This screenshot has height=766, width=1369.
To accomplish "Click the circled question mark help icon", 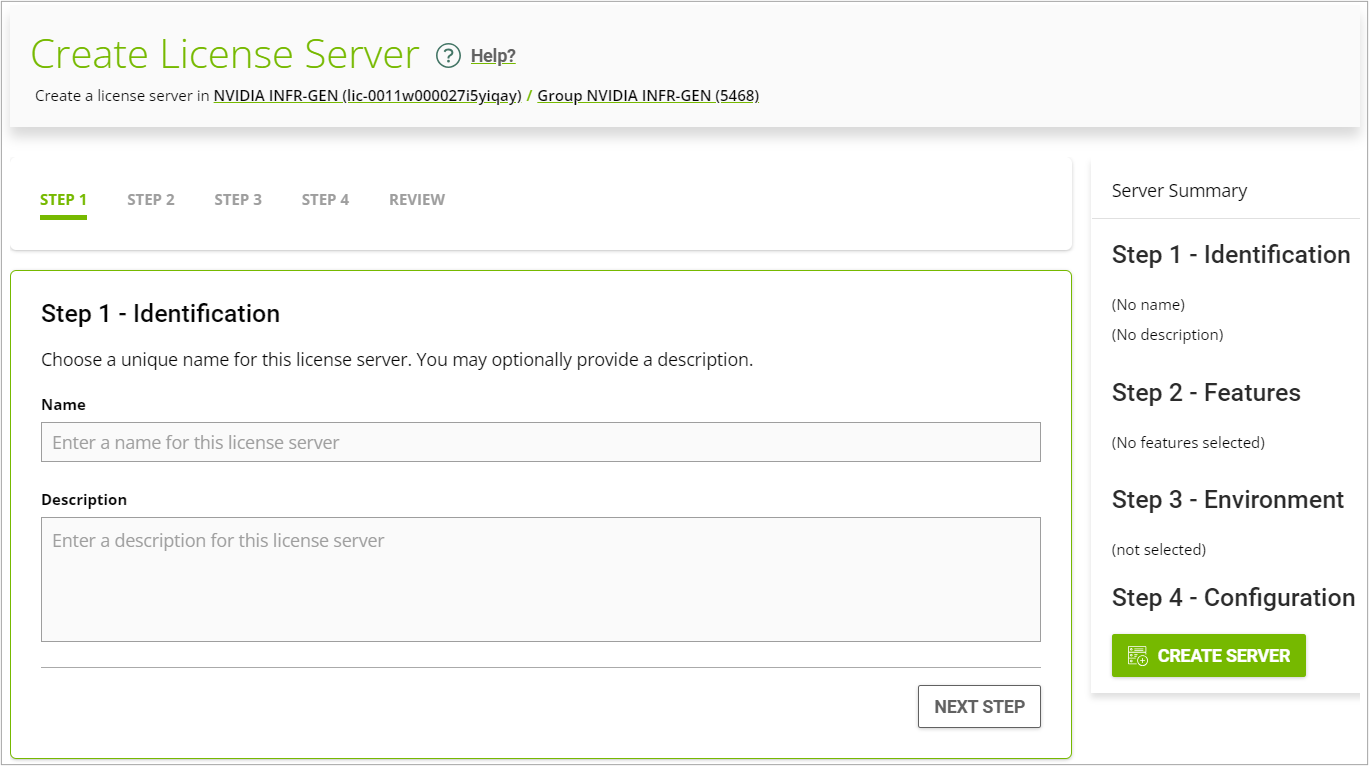I will 448,56.
